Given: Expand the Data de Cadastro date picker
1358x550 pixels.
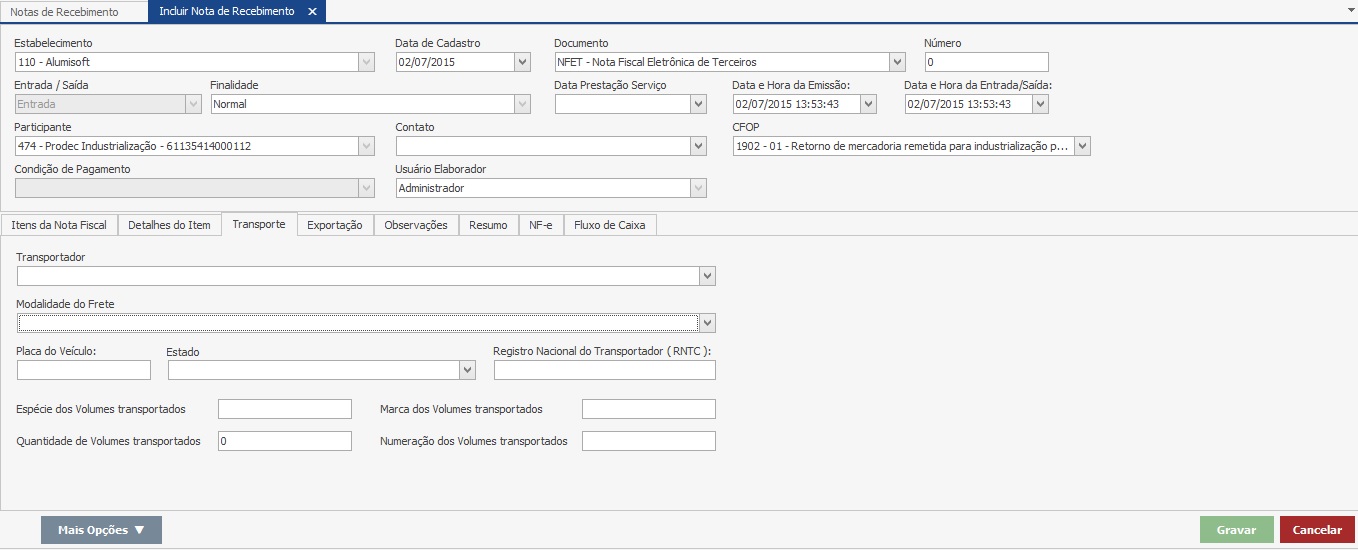Looking at the screenshot, I should (522, 62).
